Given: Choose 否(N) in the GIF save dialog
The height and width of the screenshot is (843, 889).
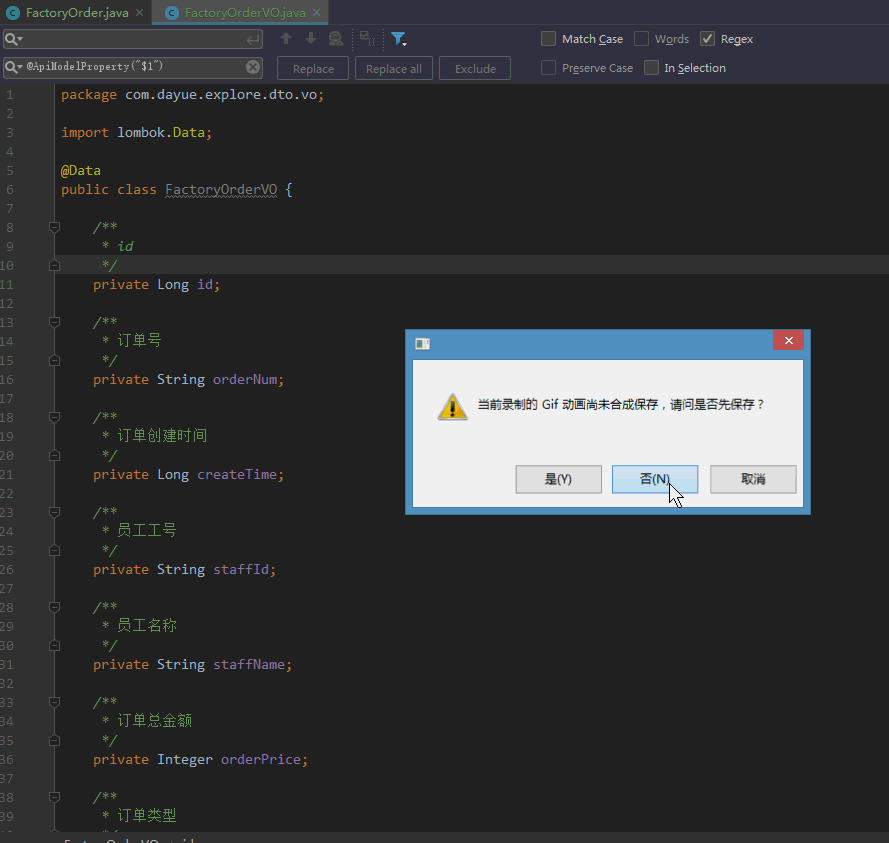Looking at the screenshot, I should (x=655, y=479).
